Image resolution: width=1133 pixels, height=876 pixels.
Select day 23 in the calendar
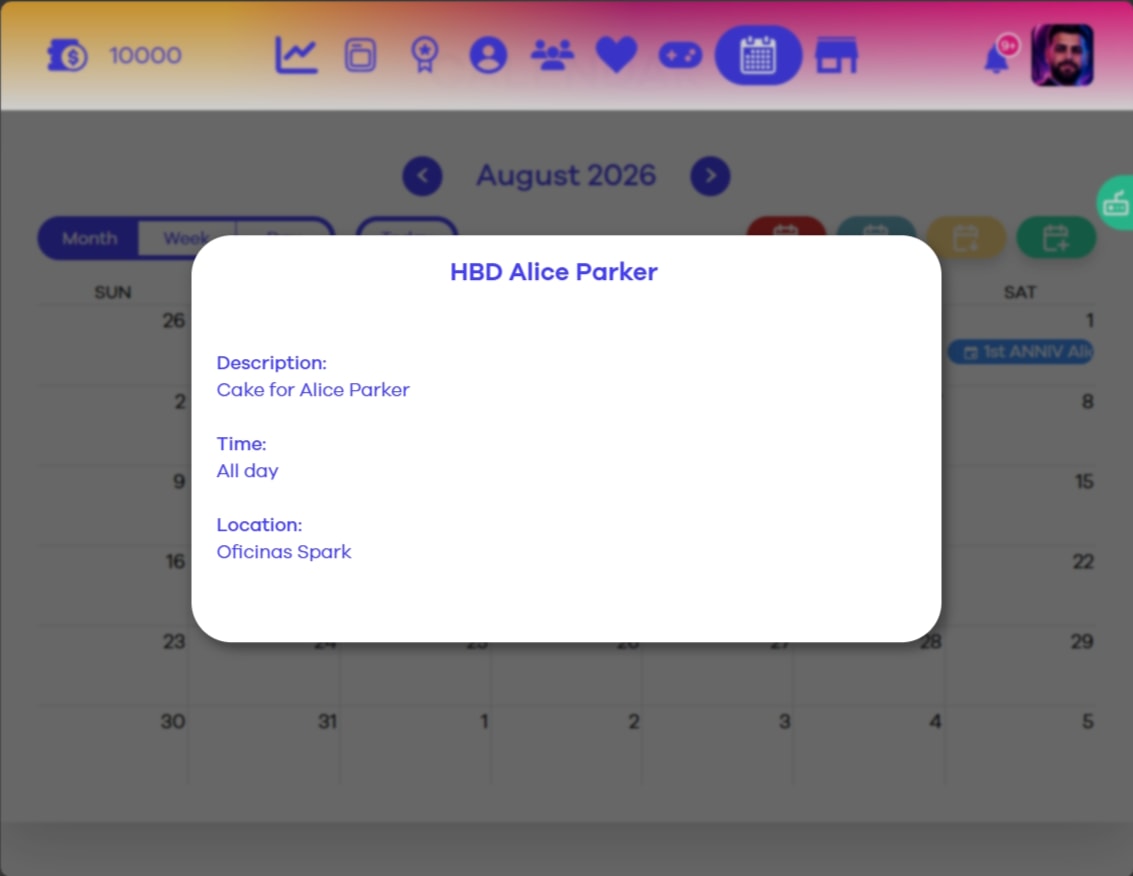pyautogui.click(x=173, y=642)
